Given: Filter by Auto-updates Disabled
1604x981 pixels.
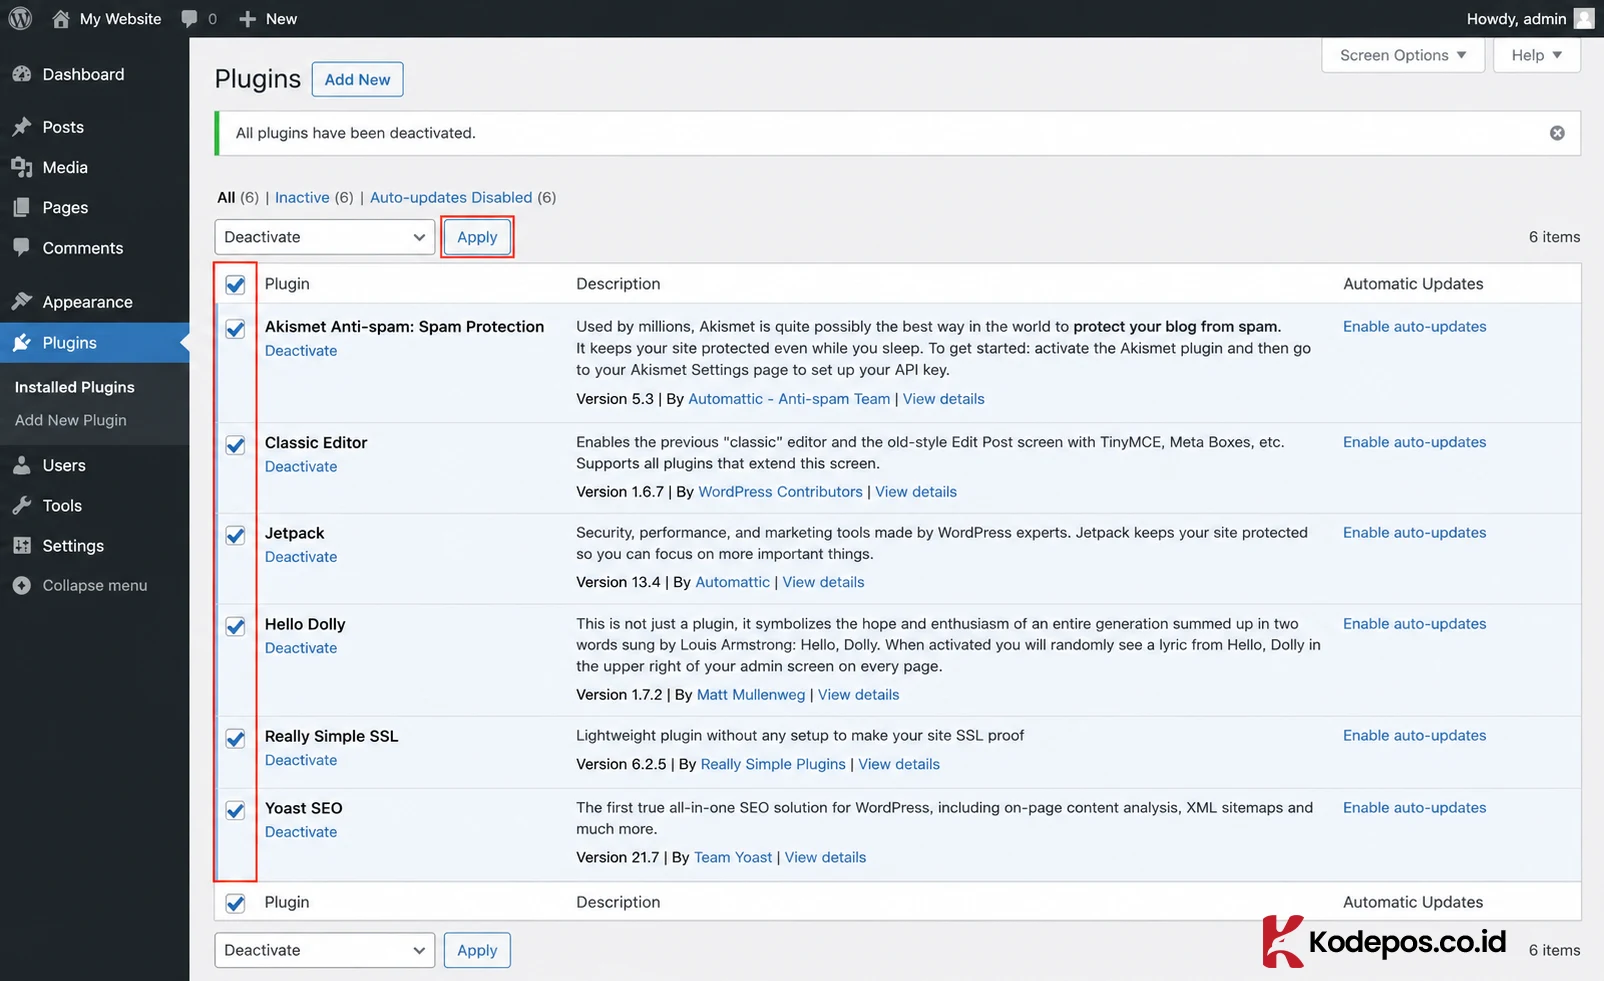Looking at the screenshot, I should click(x=451, y=197).
